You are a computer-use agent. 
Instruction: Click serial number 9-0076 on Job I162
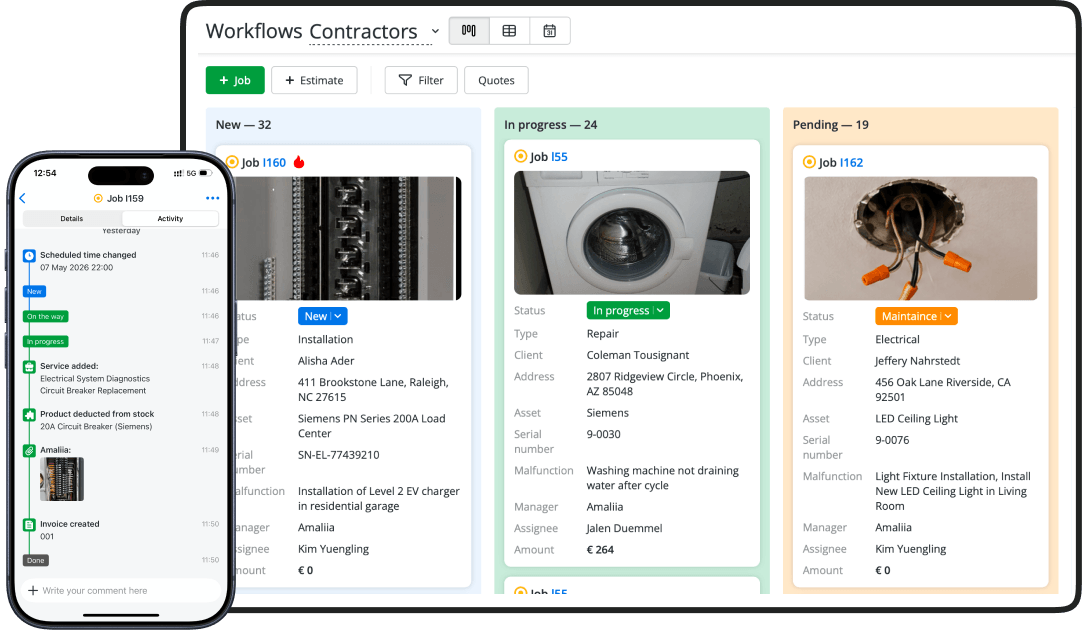(892, 440)
